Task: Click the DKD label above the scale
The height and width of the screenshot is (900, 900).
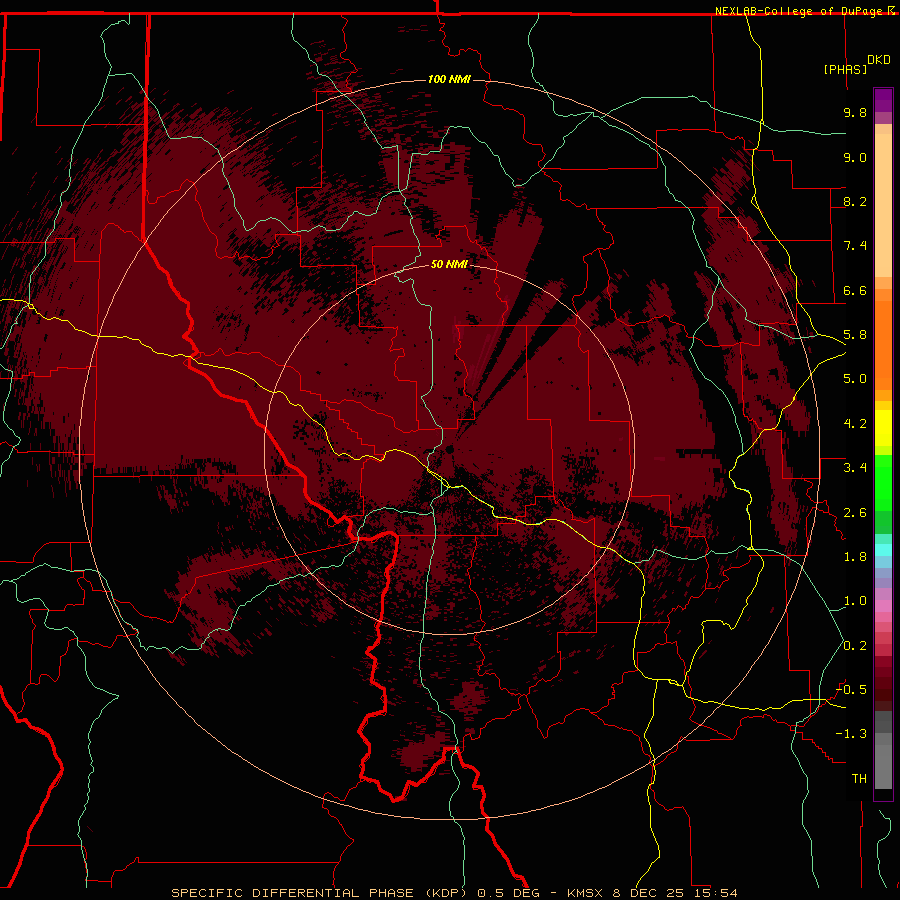Action: [879, 60]
